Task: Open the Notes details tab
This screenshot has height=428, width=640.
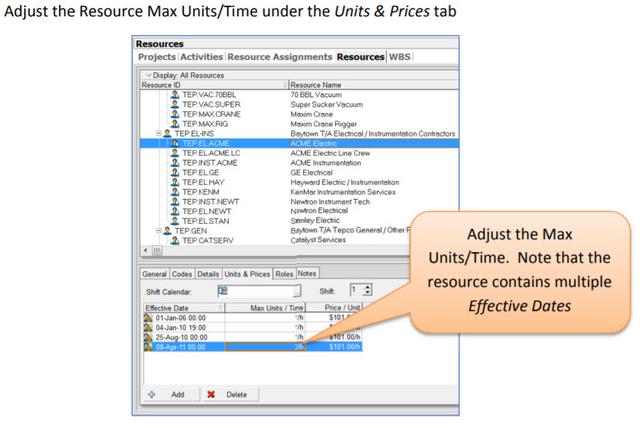Action: coord(307,273)
